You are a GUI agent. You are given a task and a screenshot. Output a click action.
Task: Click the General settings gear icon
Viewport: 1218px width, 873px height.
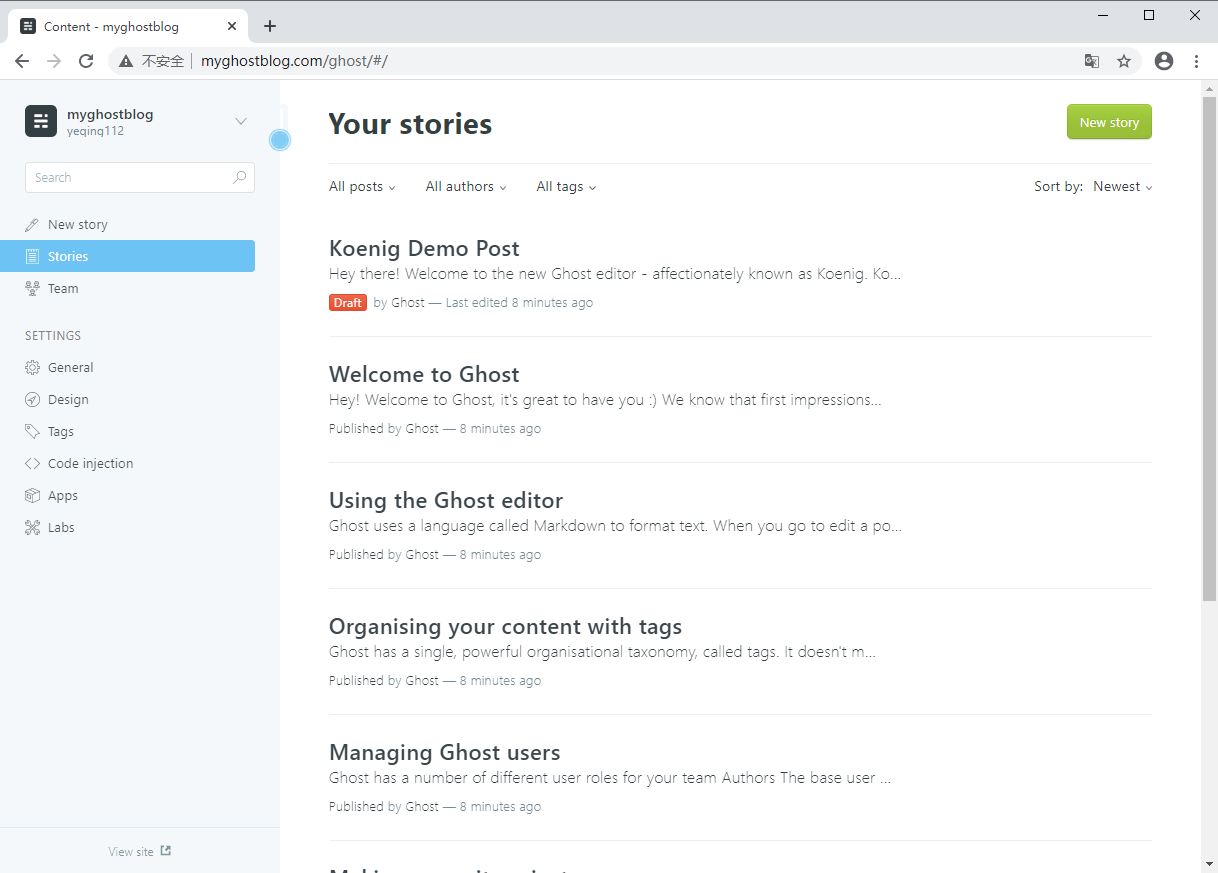pos(32,368)
